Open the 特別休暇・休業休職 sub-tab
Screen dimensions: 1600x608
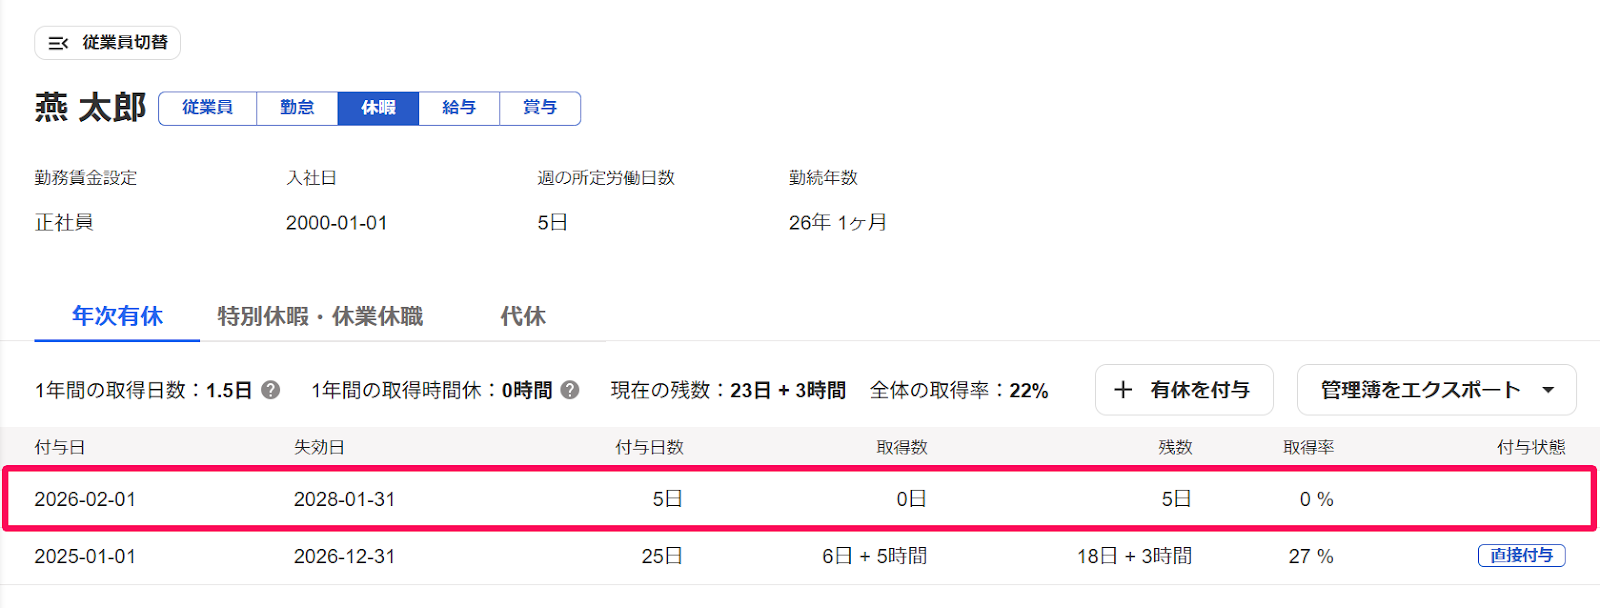tap(320, 317)
